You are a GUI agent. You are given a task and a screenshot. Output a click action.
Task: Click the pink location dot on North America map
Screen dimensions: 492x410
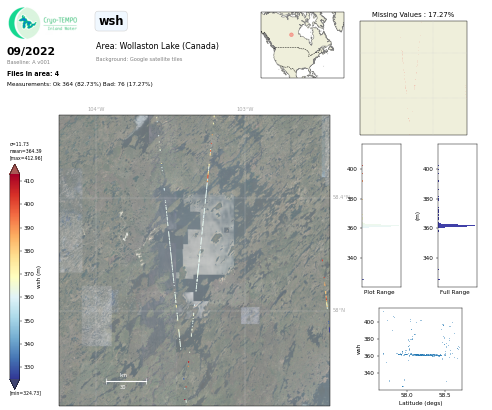[291, 35]
